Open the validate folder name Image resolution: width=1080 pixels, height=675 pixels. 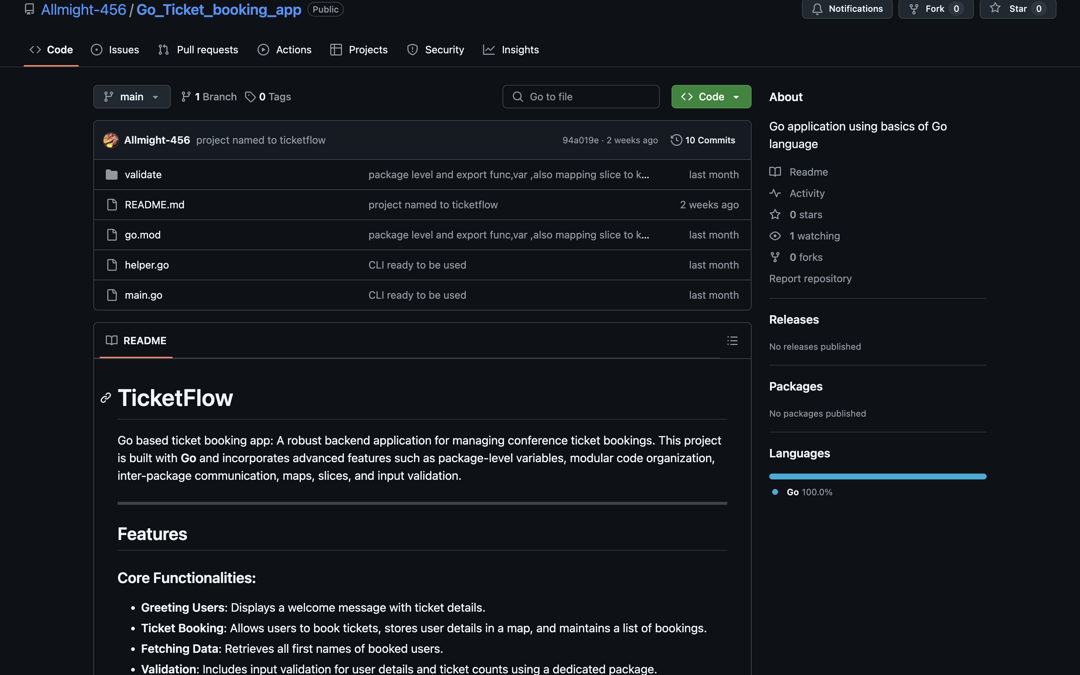[143, 175]
